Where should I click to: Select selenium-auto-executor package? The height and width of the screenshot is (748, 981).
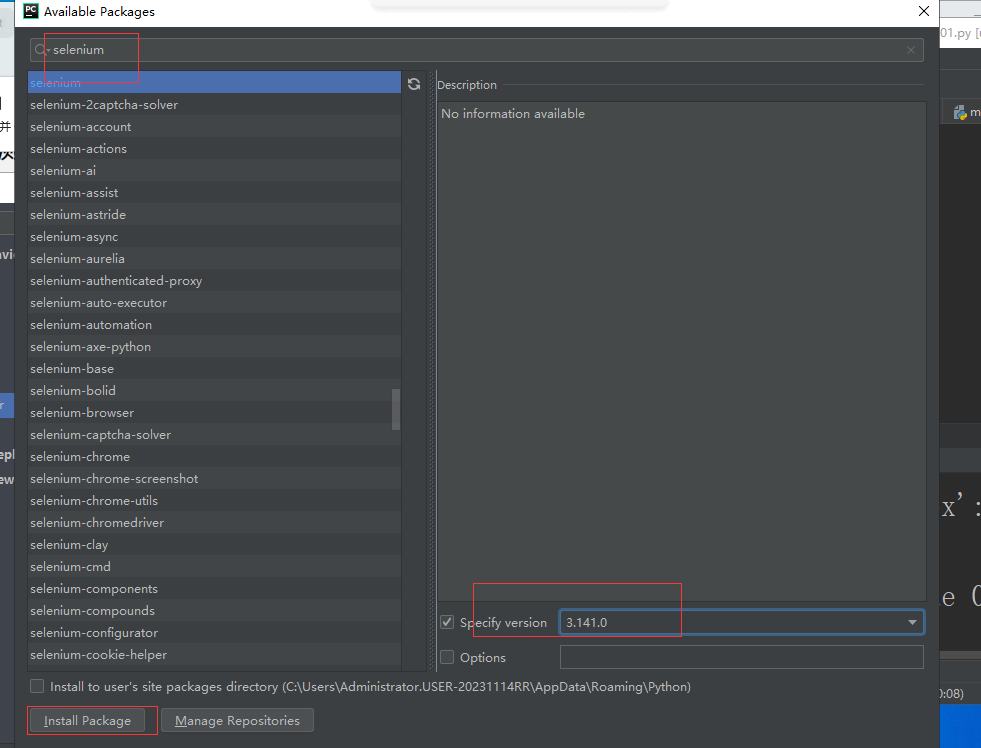[x=214, y=302]
